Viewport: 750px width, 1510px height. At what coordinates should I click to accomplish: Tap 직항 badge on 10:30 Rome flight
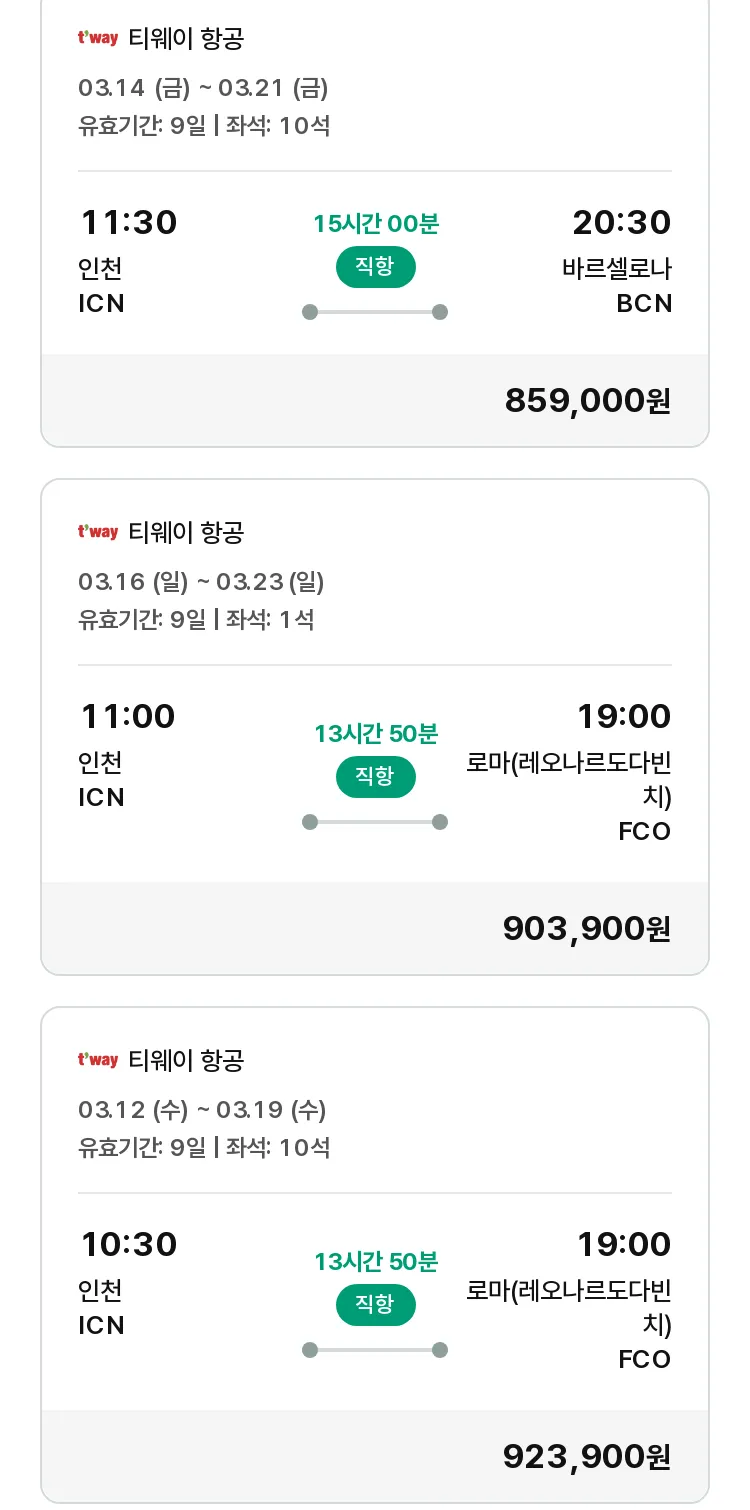(375, 1305)
